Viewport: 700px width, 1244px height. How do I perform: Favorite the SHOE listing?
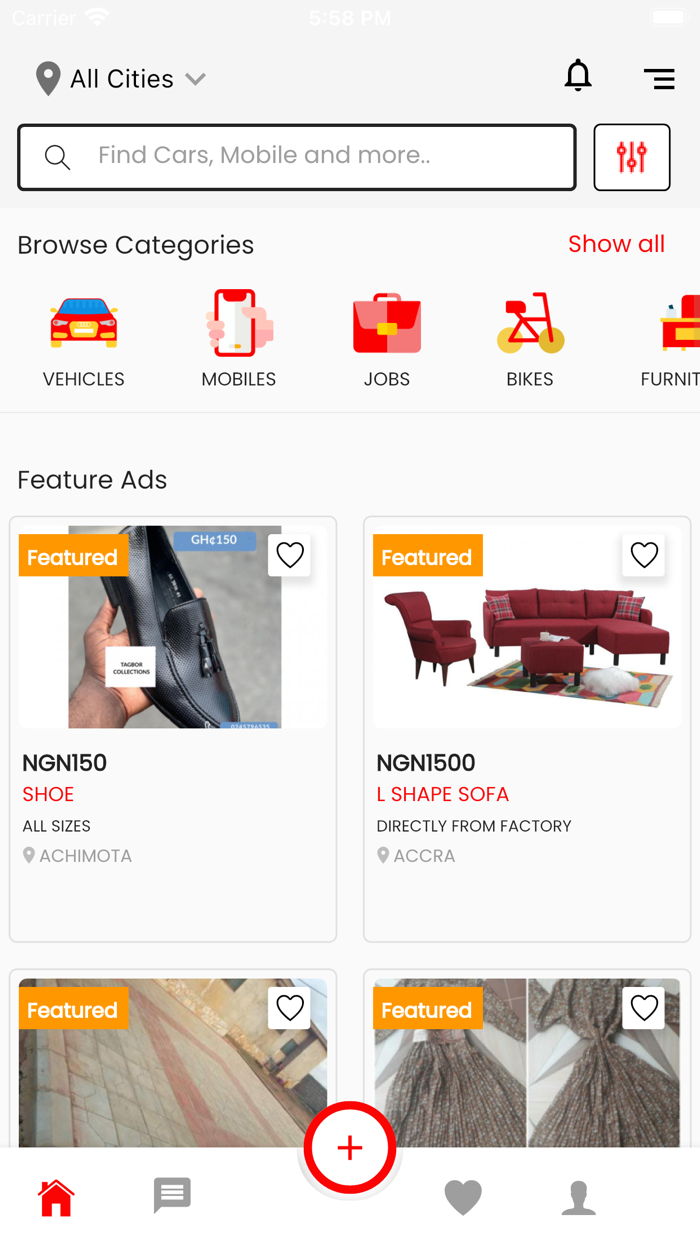tap(289, 555)
